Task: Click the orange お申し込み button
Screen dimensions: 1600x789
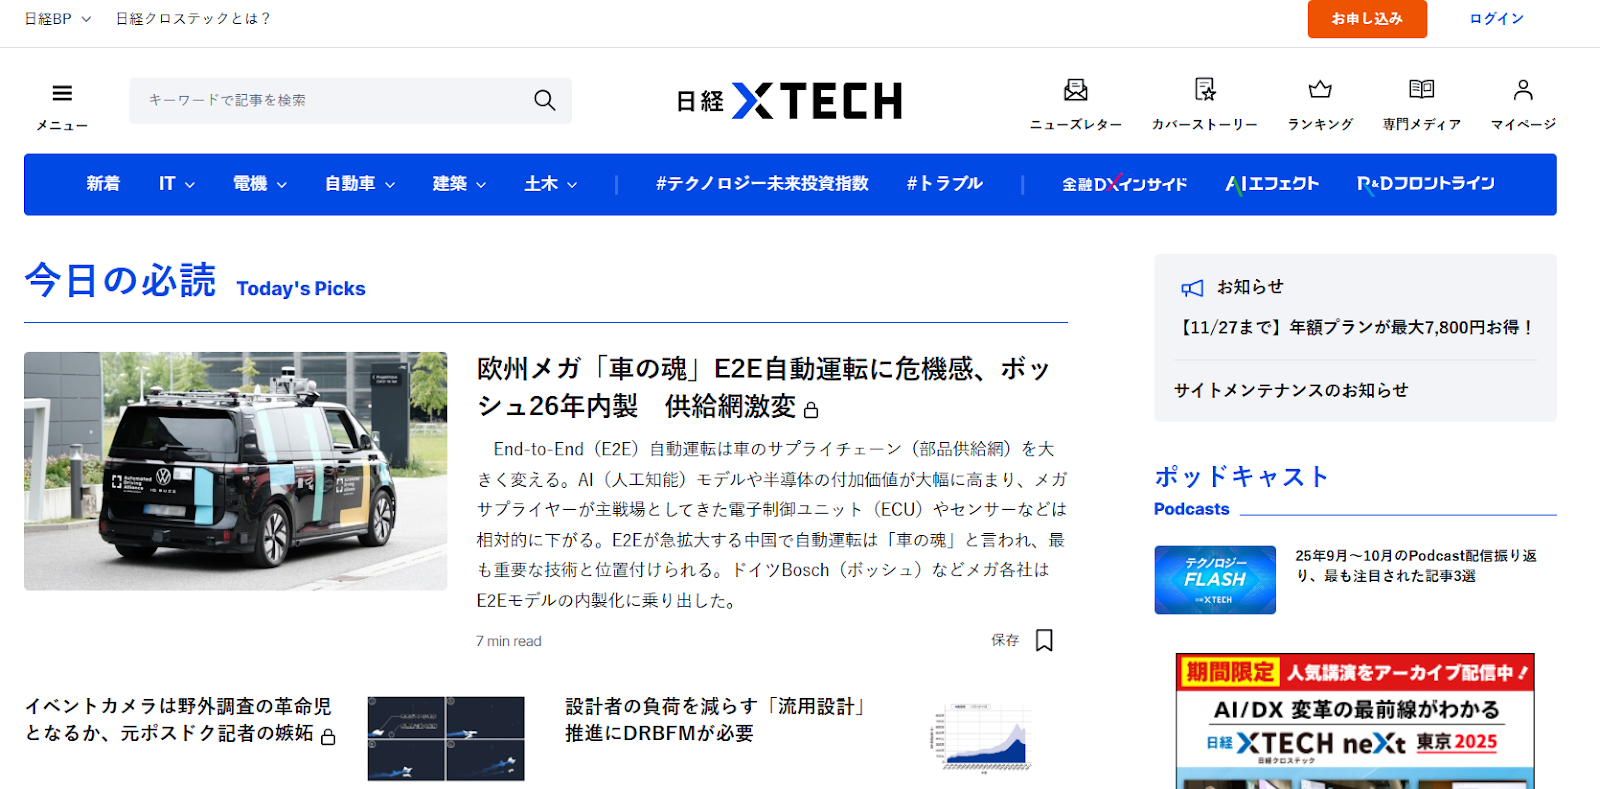Action: click(1366, 19)
